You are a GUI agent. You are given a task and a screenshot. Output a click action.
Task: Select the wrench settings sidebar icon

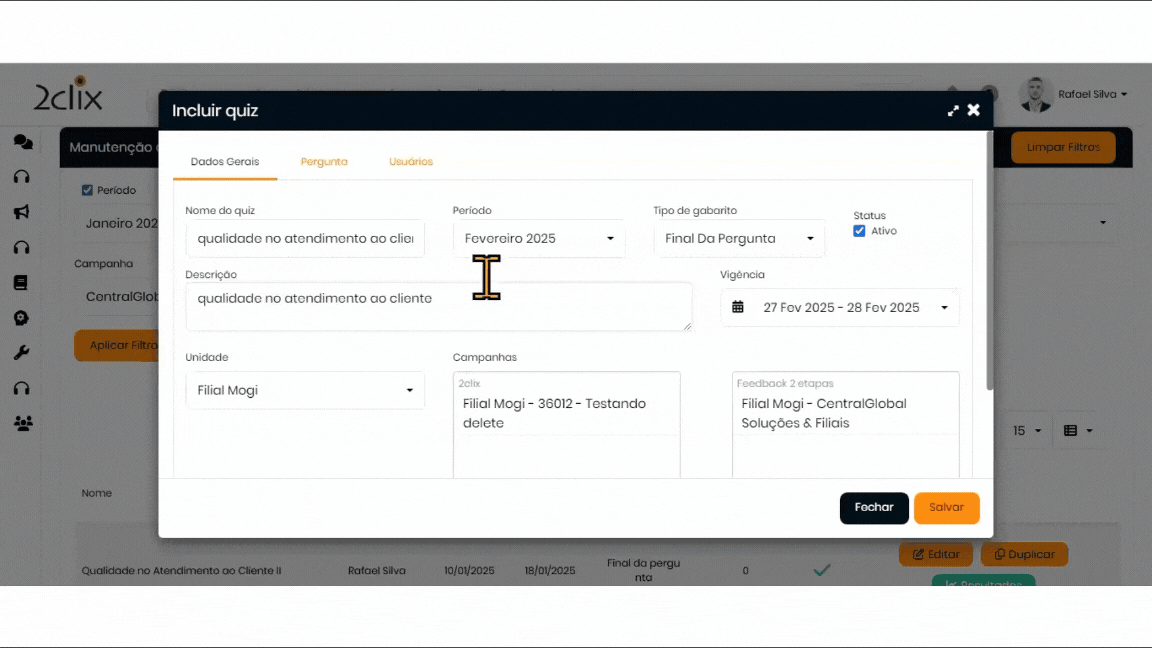[x=22, y=353]
